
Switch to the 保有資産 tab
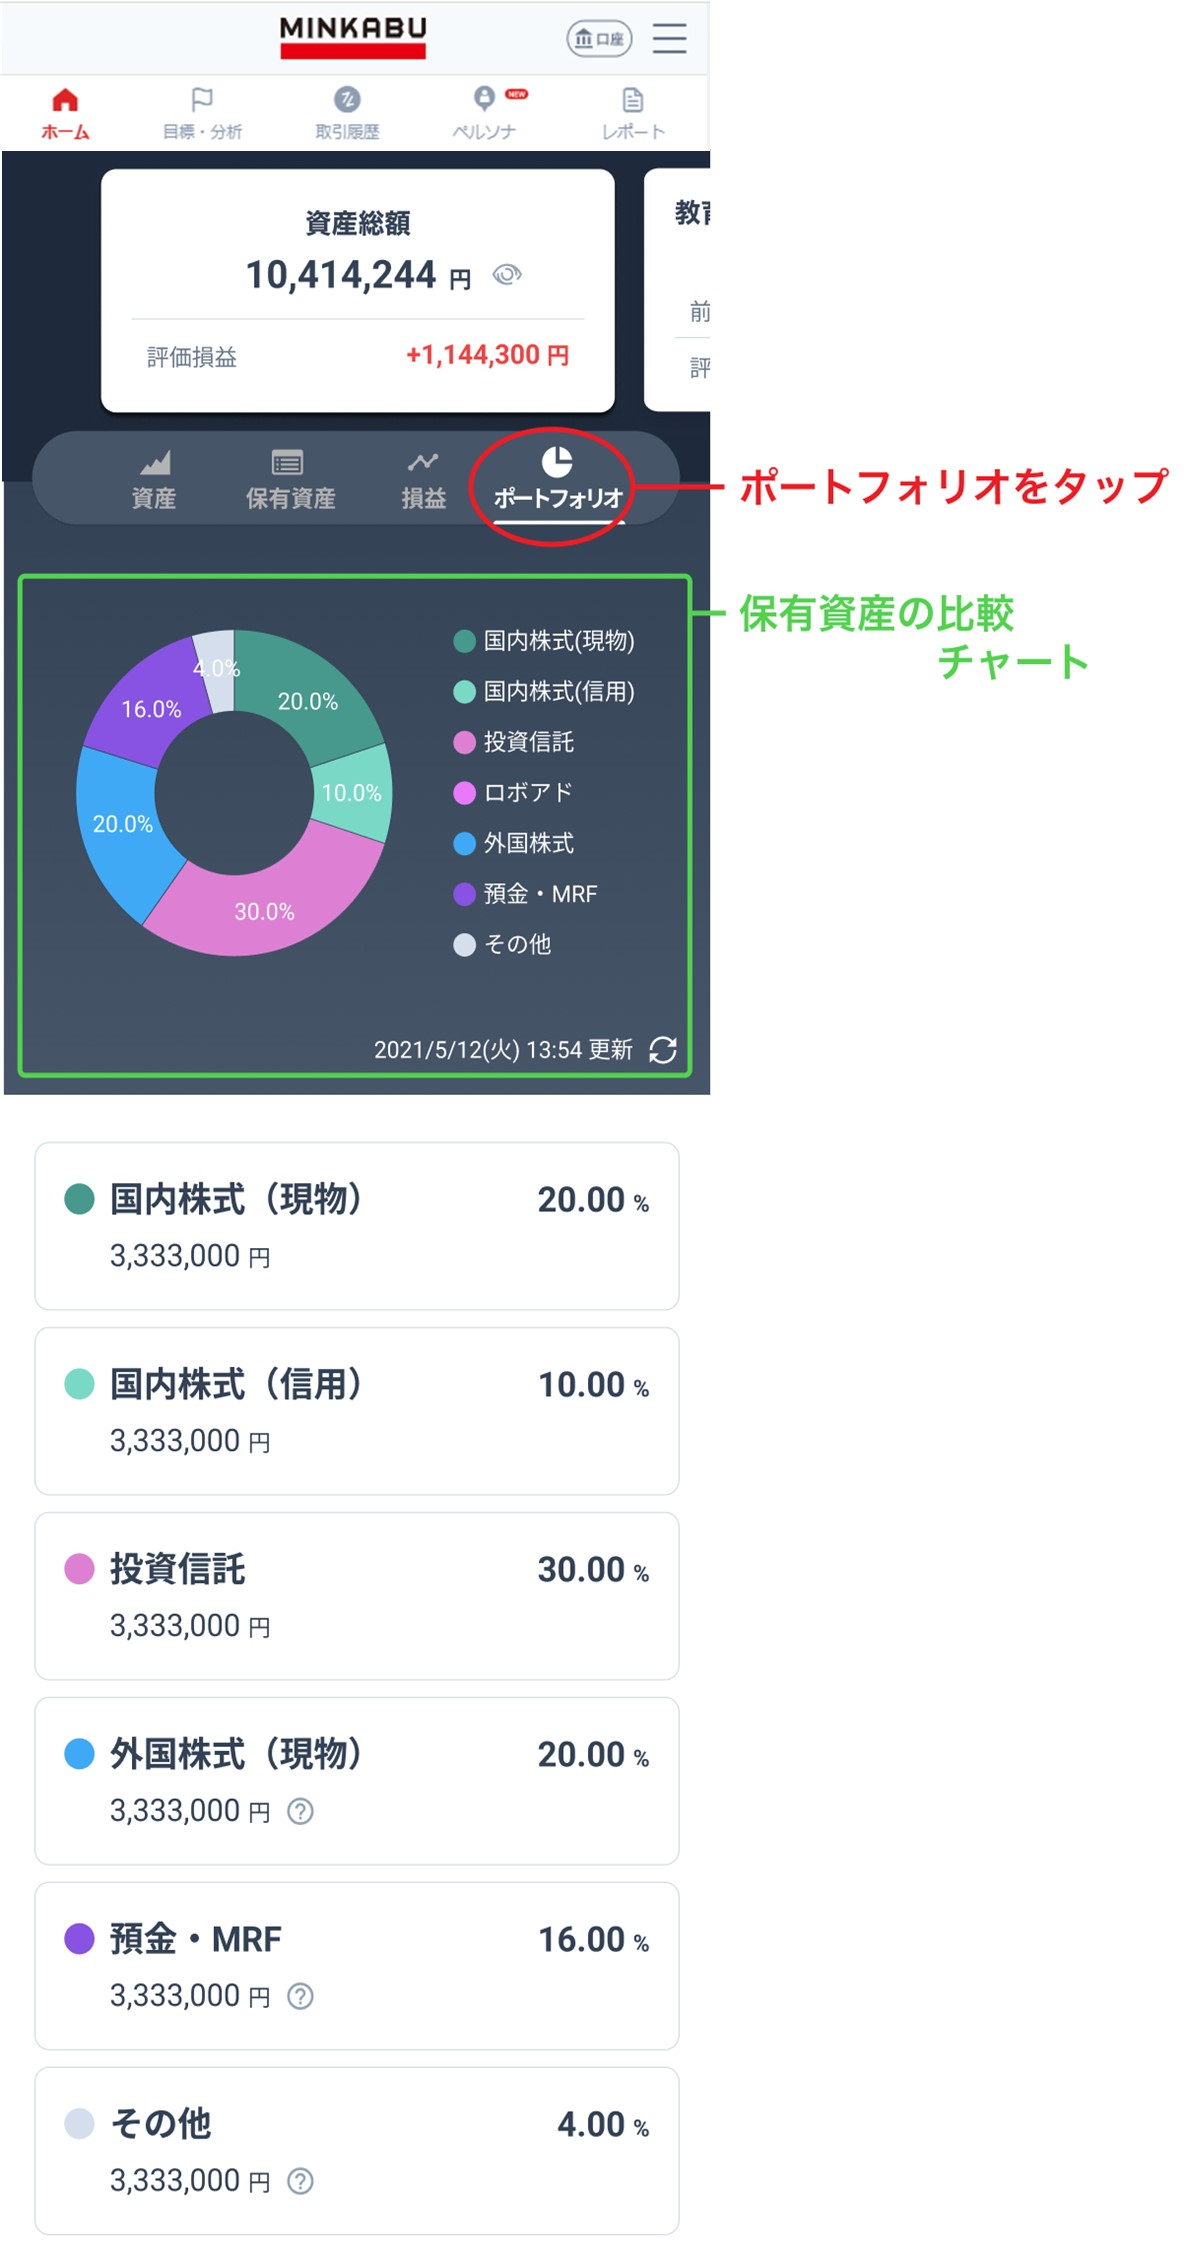point(289,480)
